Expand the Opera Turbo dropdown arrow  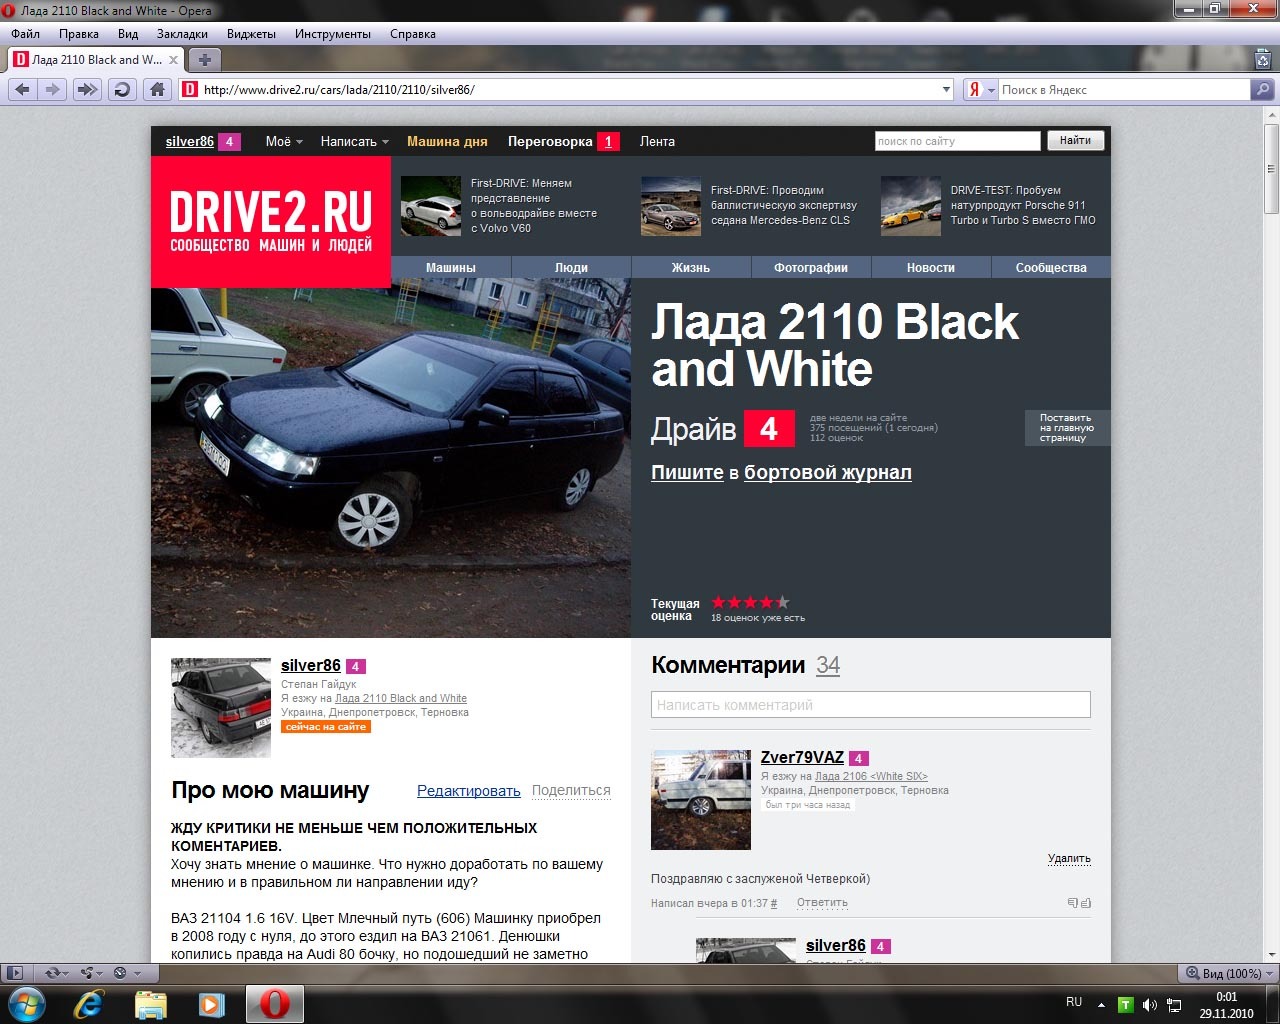tap(137, 973)
